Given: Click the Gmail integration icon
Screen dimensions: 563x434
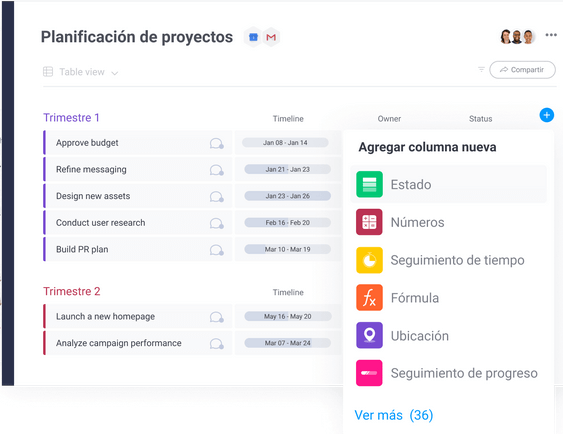Looking at the screenshot, I should pos(271,37).
